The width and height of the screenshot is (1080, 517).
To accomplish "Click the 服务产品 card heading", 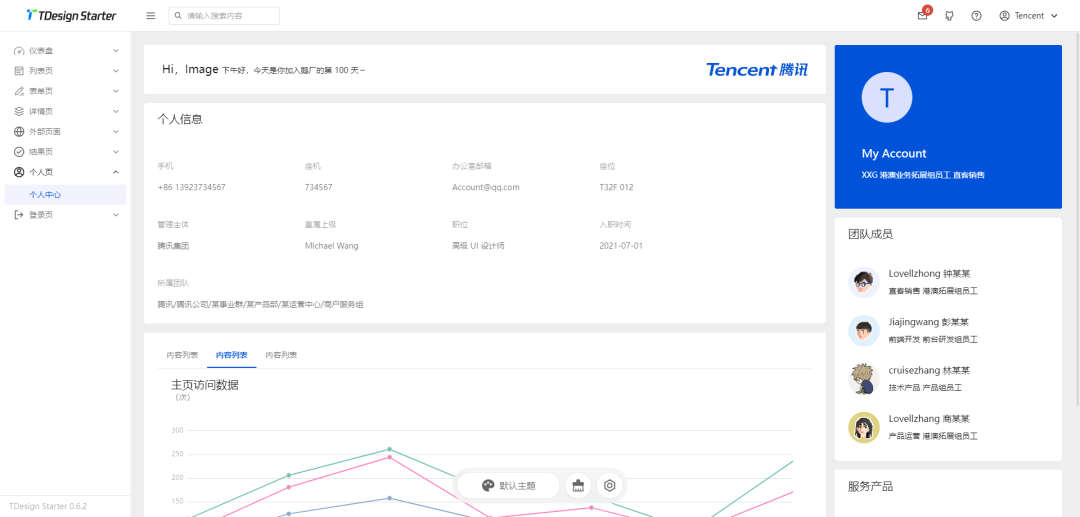I will click(871, 487).
